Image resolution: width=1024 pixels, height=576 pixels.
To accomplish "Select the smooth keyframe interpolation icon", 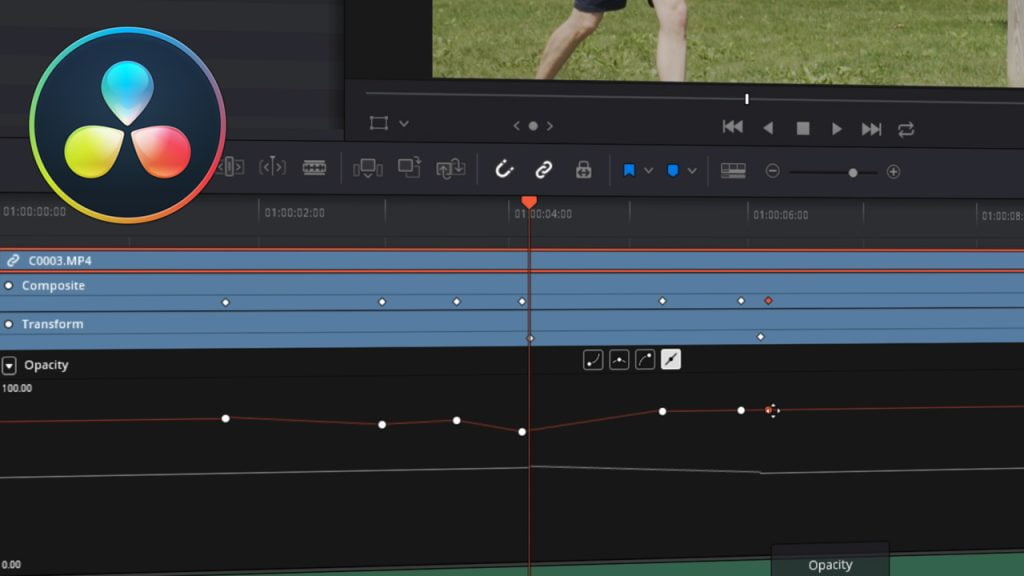I will tap(619, 358).
